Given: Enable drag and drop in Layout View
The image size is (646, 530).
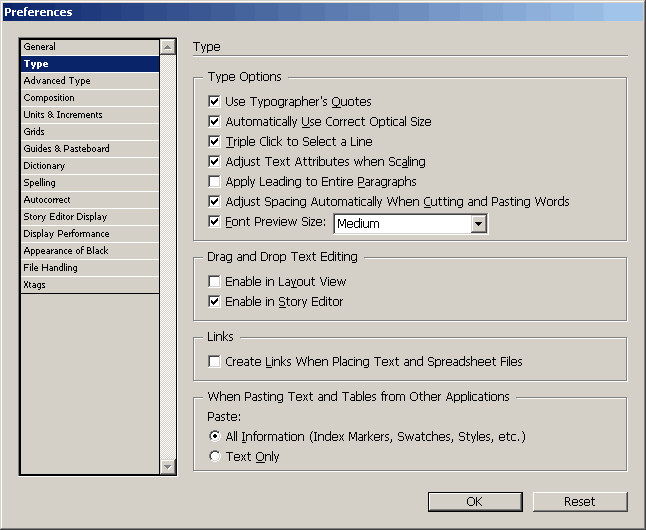Looking at the screenshot, I should pos(214,281).
